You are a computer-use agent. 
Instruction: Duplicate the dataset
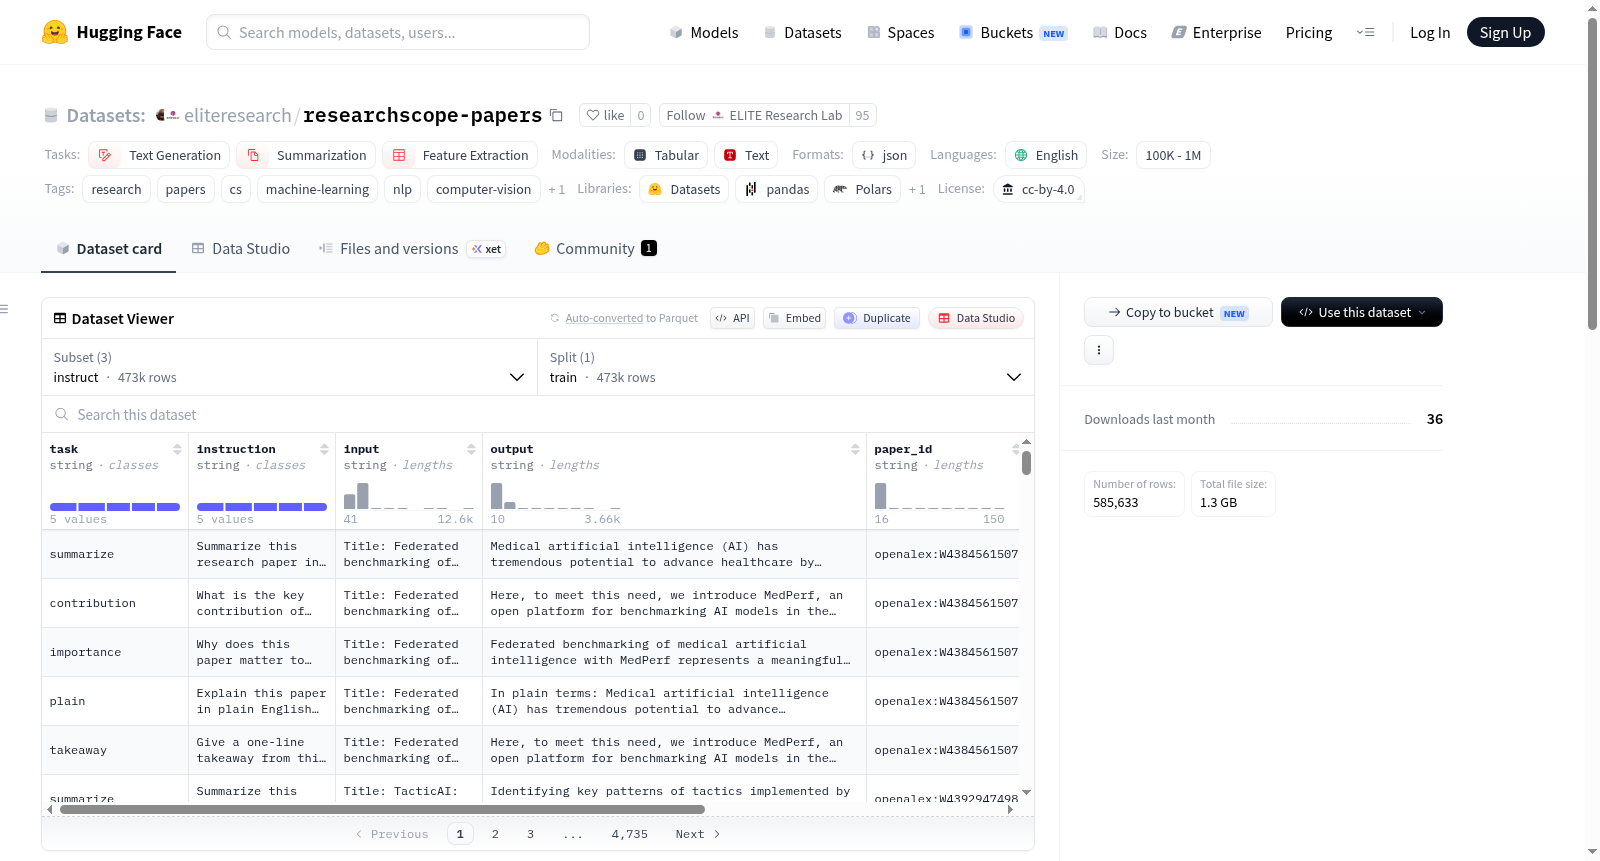tap(877, 318)
